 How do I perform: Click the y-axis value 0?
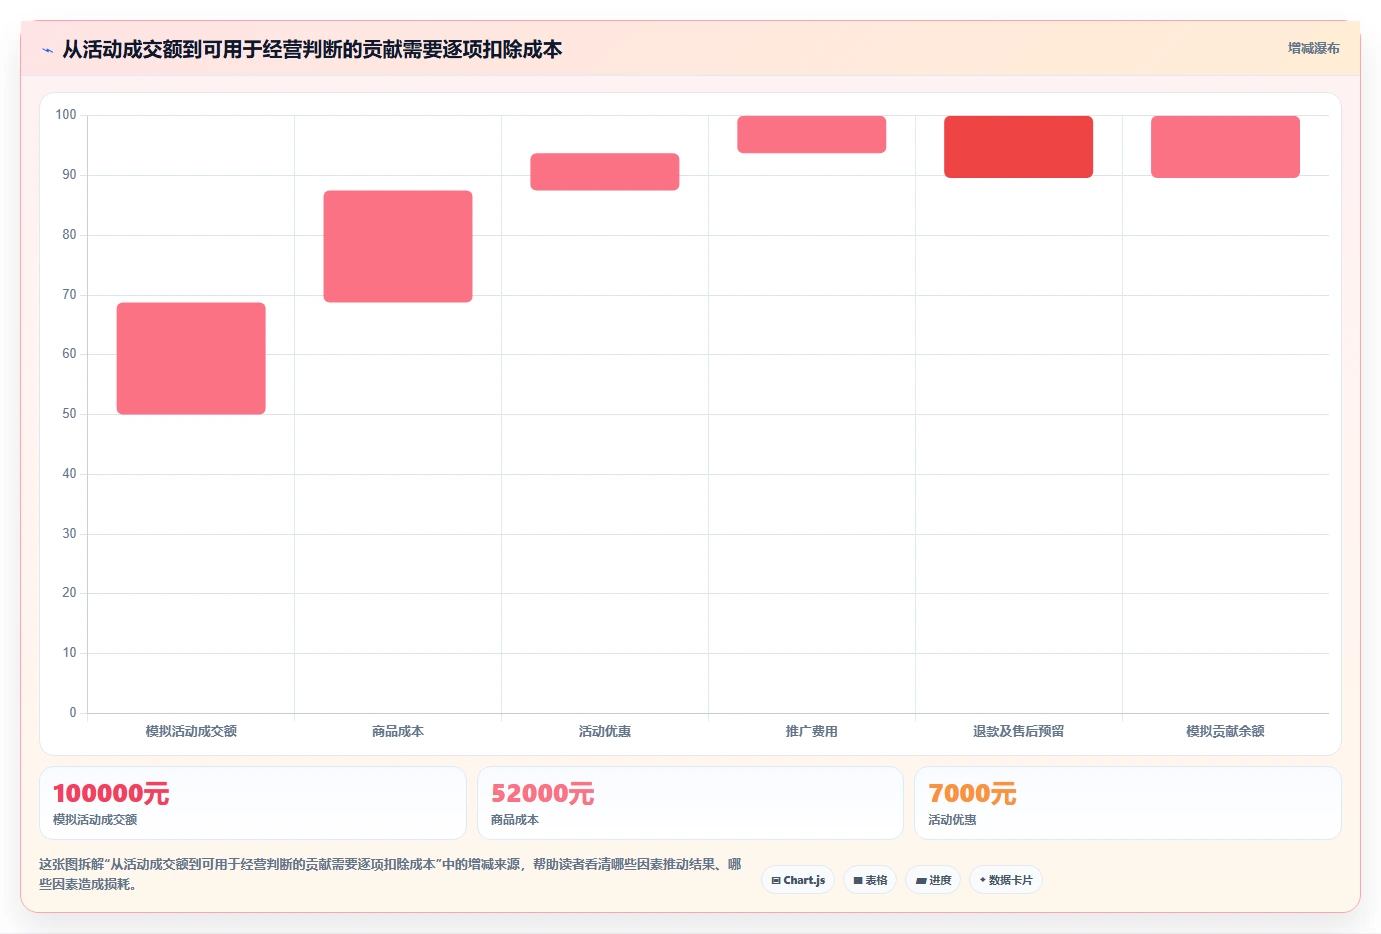pyautogui.click(x=73, y=713)
